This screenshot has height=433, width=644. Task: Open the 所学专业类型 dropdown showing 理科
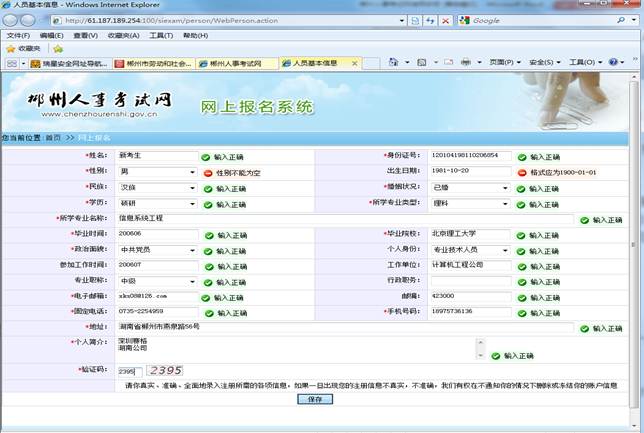[470, 203]
